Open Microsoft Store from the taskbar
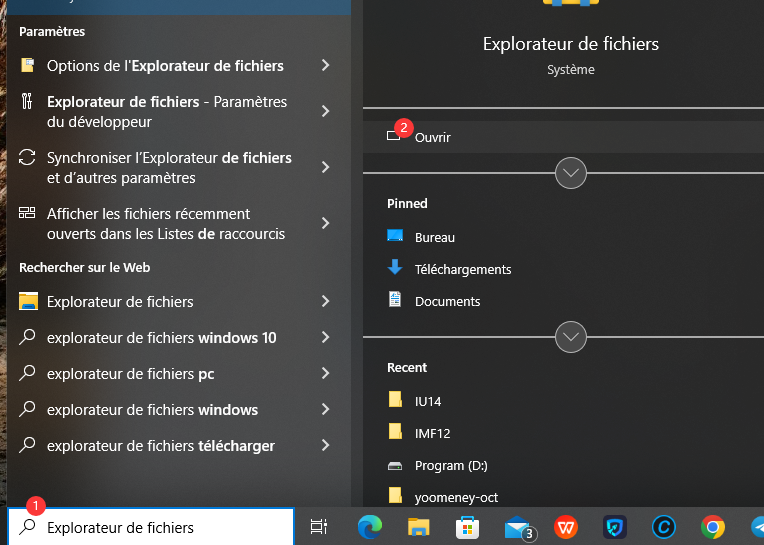 [x=467, y=527]
